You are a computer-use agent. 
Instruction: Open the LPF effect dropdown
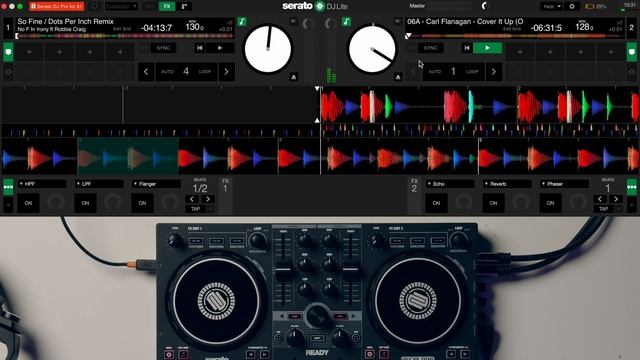click(99, 184)
